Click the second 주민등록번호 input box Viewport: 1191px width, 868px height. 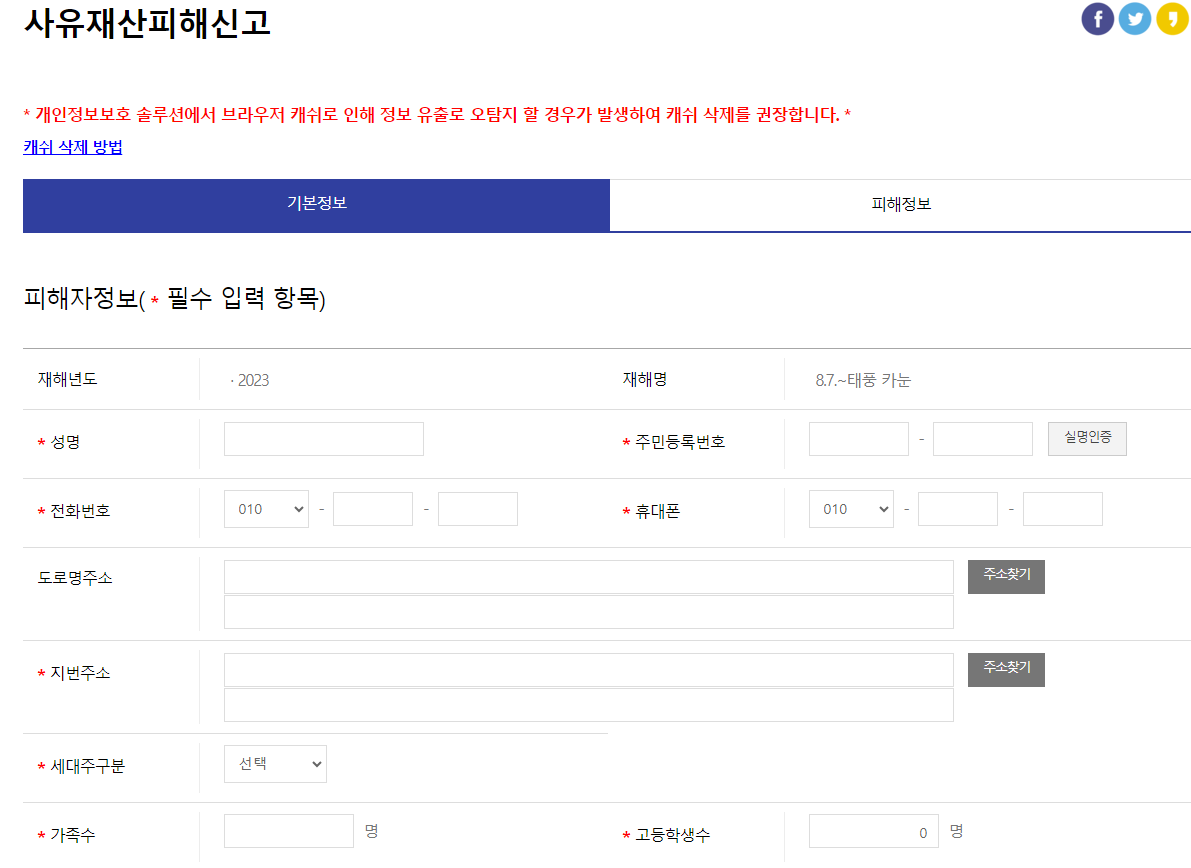[982, 438]
